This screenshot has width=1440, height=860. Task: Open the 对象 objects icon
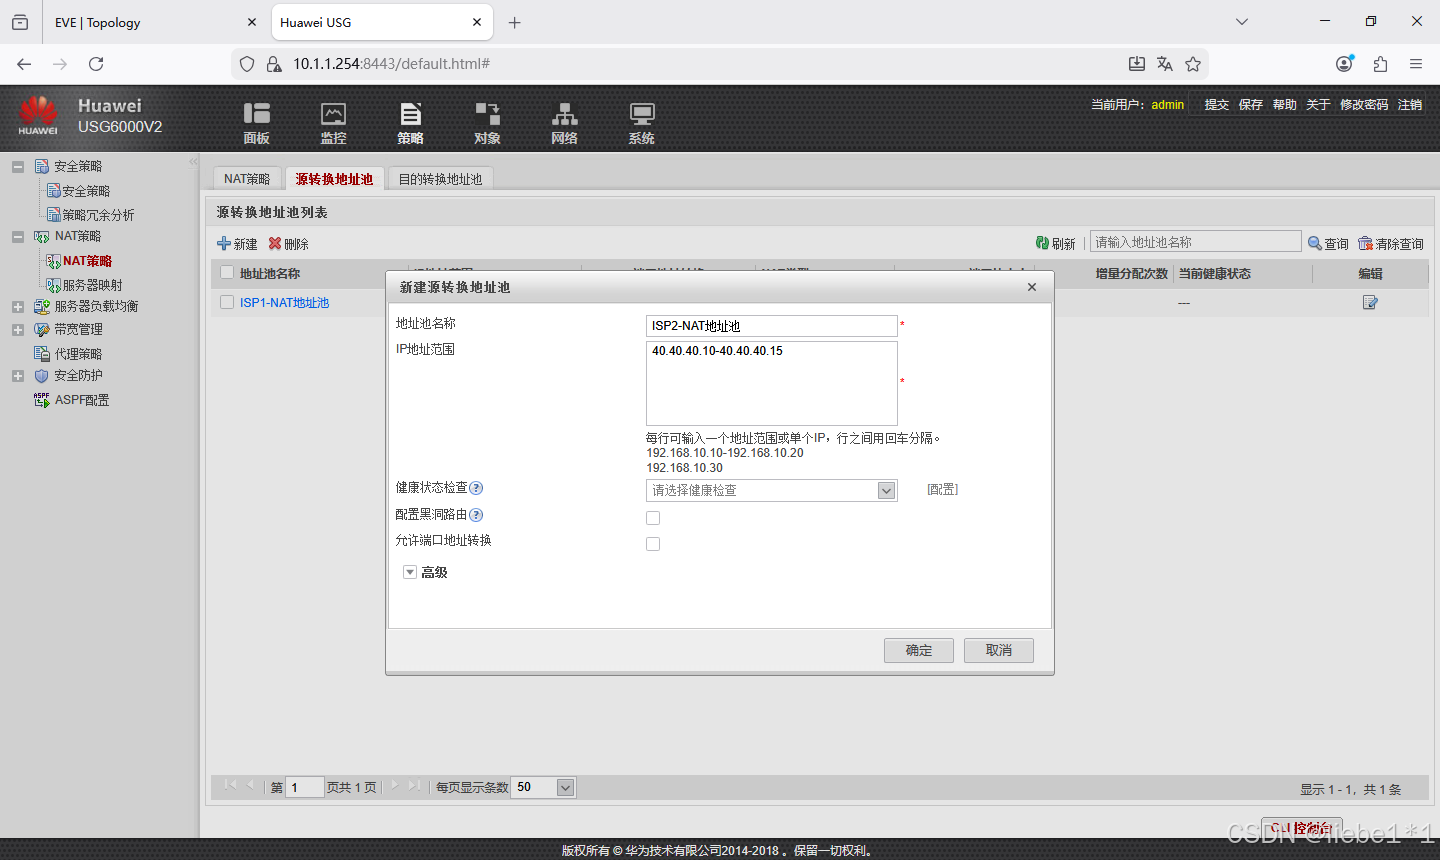coord(487,123)
